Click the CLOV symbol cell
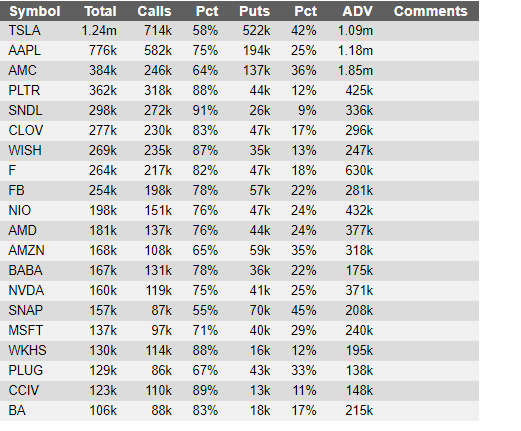This screenshot has width=521, height=431. [26, 131]
